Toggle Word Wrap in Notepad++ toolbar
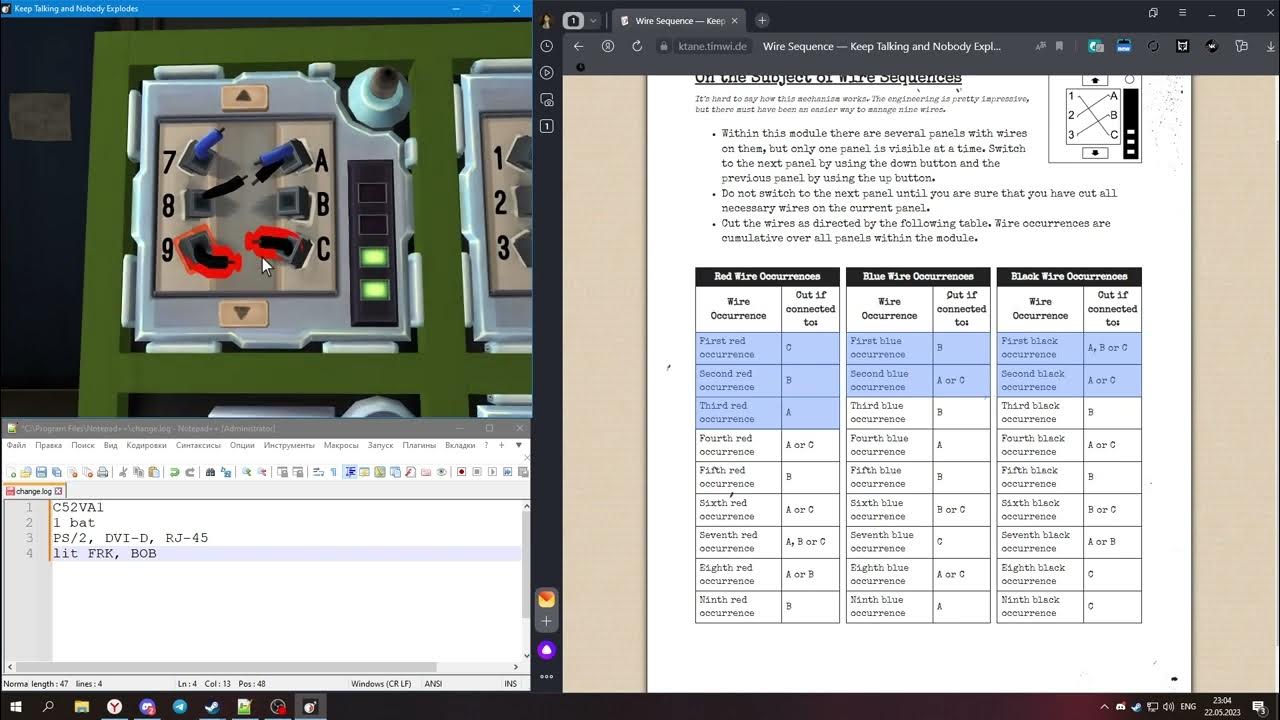Screen dimensions: 1280x720 pos(318,472)
